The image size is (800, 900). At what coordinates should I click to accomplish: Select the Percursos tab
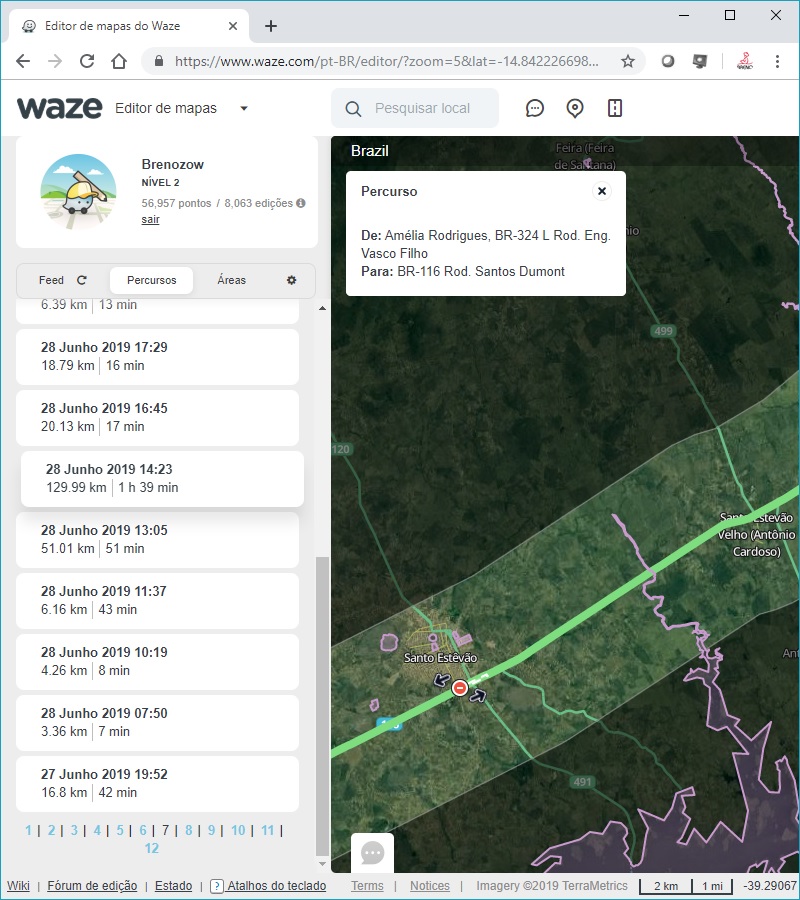151,280
